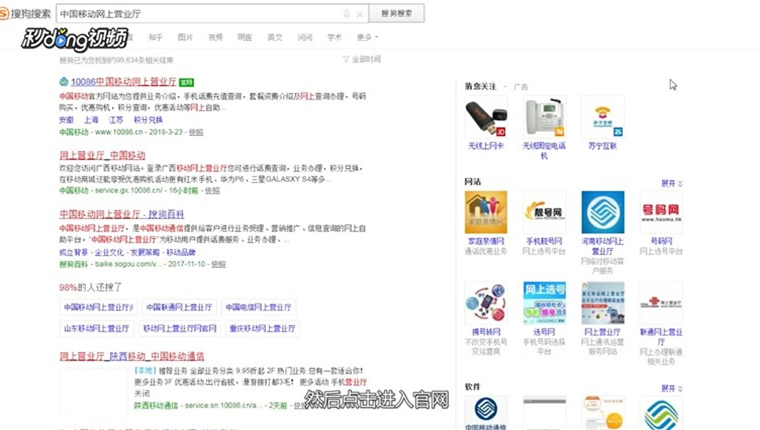The image size is (760, 430).
Task: Open the 更多 dropdown menu
Action: pos(367,37)
